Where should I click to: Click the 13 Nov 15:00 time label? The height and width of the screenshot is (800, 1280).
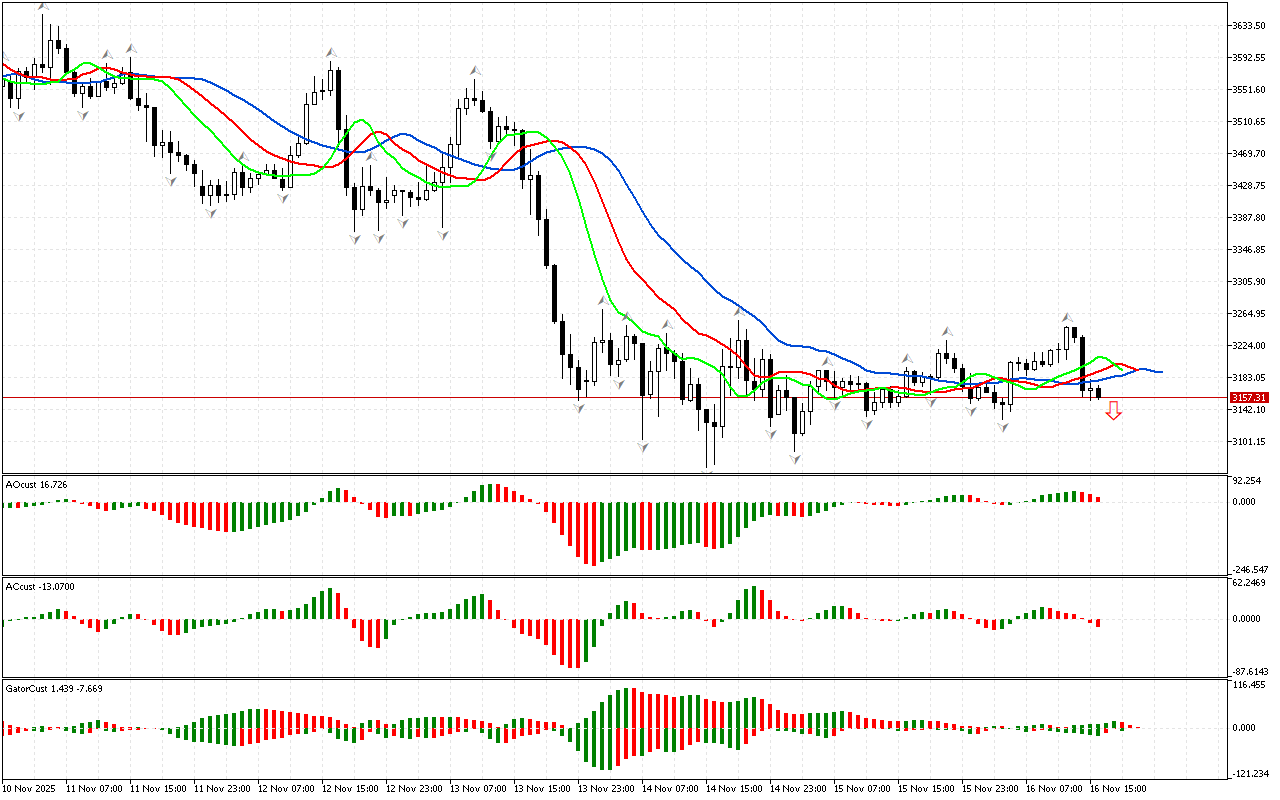tap(543, 788)
